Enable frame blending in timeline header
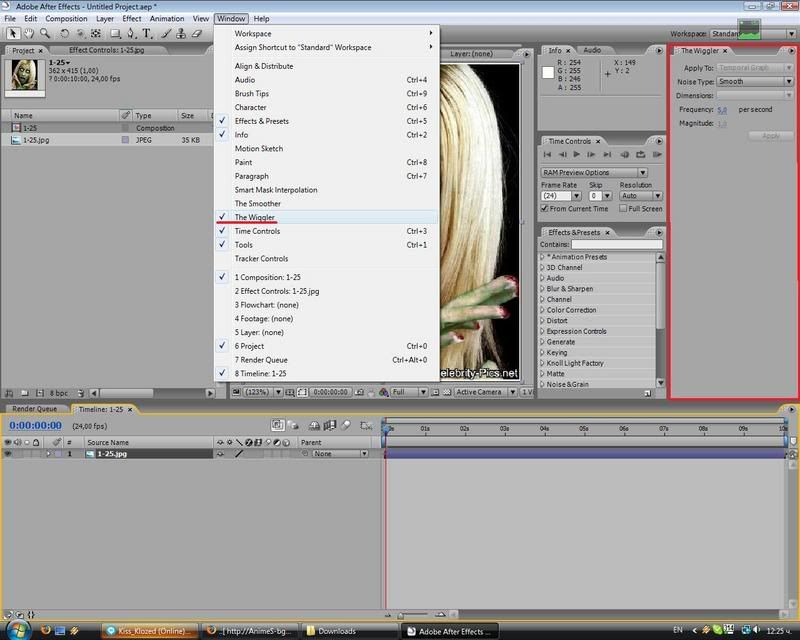This screenshot has height=640, width=800. point(330,425)
